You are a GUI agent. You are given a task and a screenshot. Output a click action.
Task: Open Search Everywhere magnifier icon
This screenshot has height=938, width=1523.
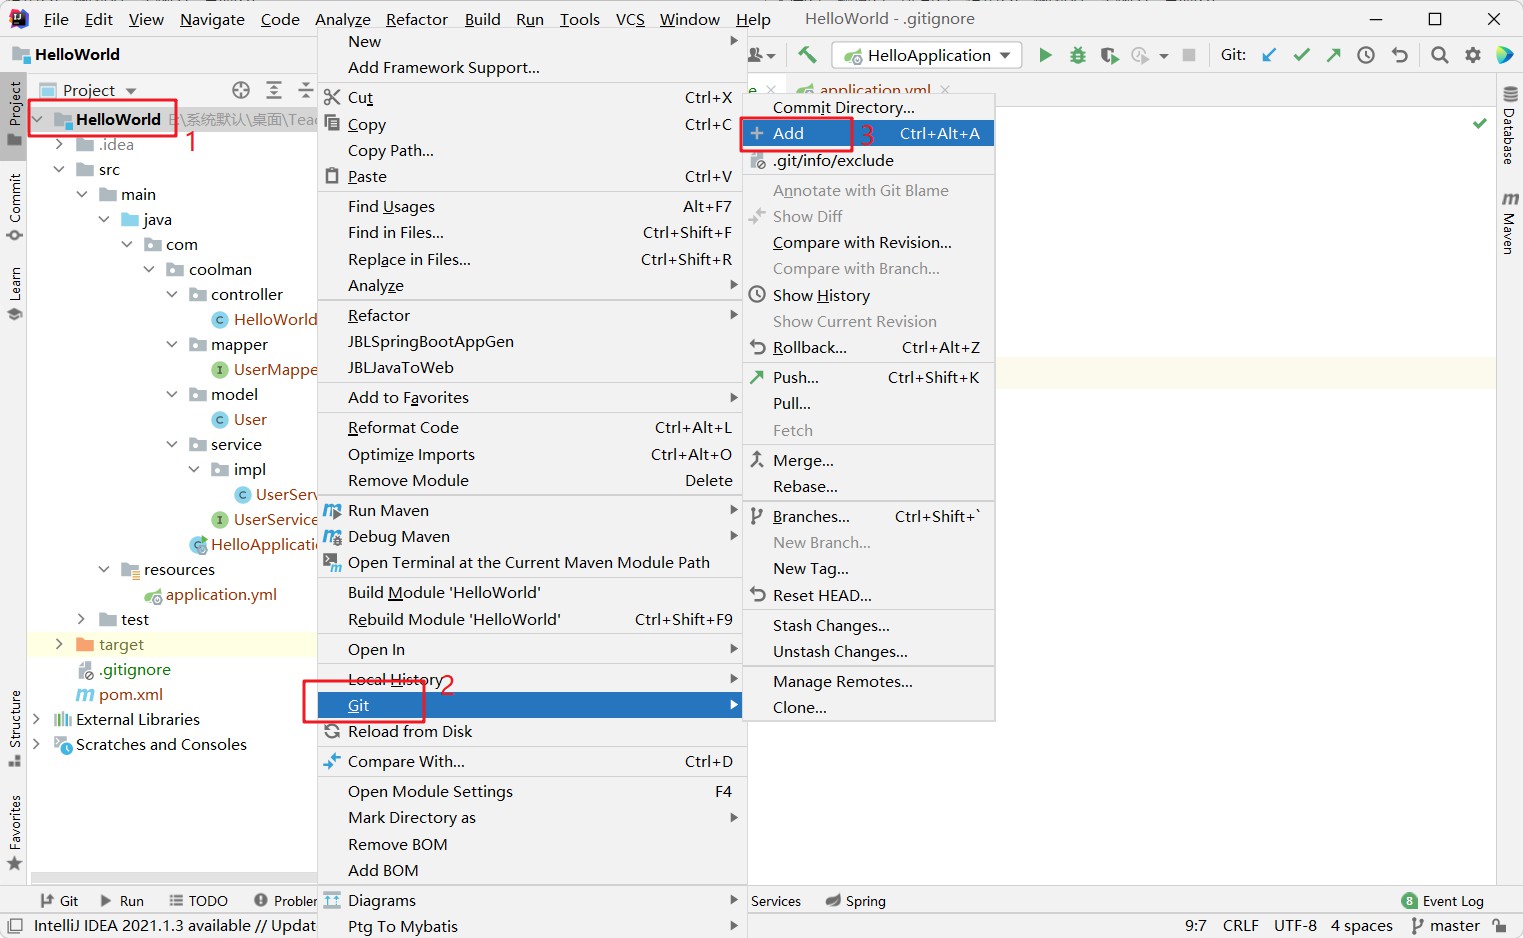click(1440, 55)
